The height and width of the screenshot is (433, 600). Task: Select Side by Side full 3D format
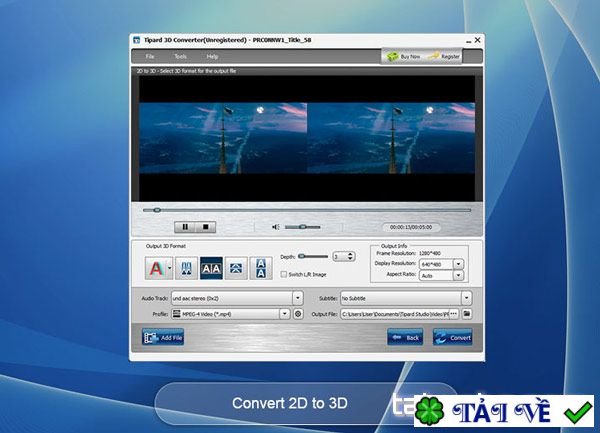[x=212, y=267]
